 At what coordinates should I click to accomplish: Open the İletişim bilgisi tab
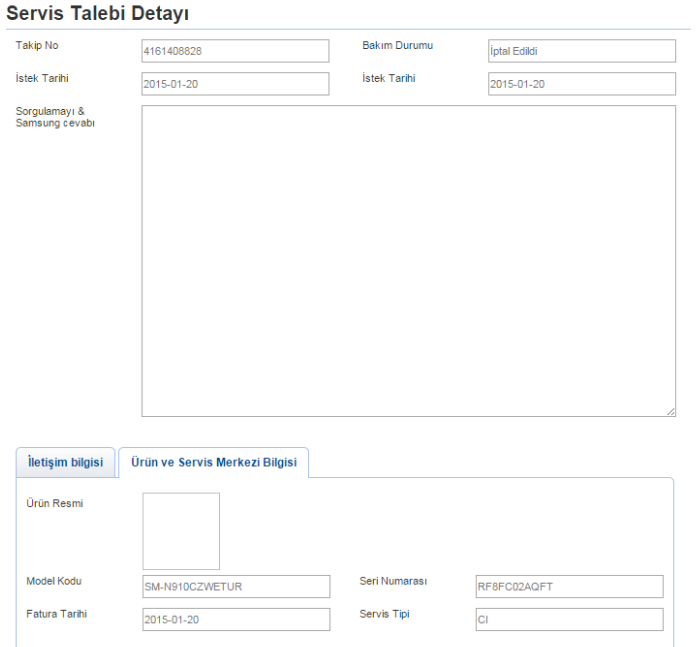(65, 462)
